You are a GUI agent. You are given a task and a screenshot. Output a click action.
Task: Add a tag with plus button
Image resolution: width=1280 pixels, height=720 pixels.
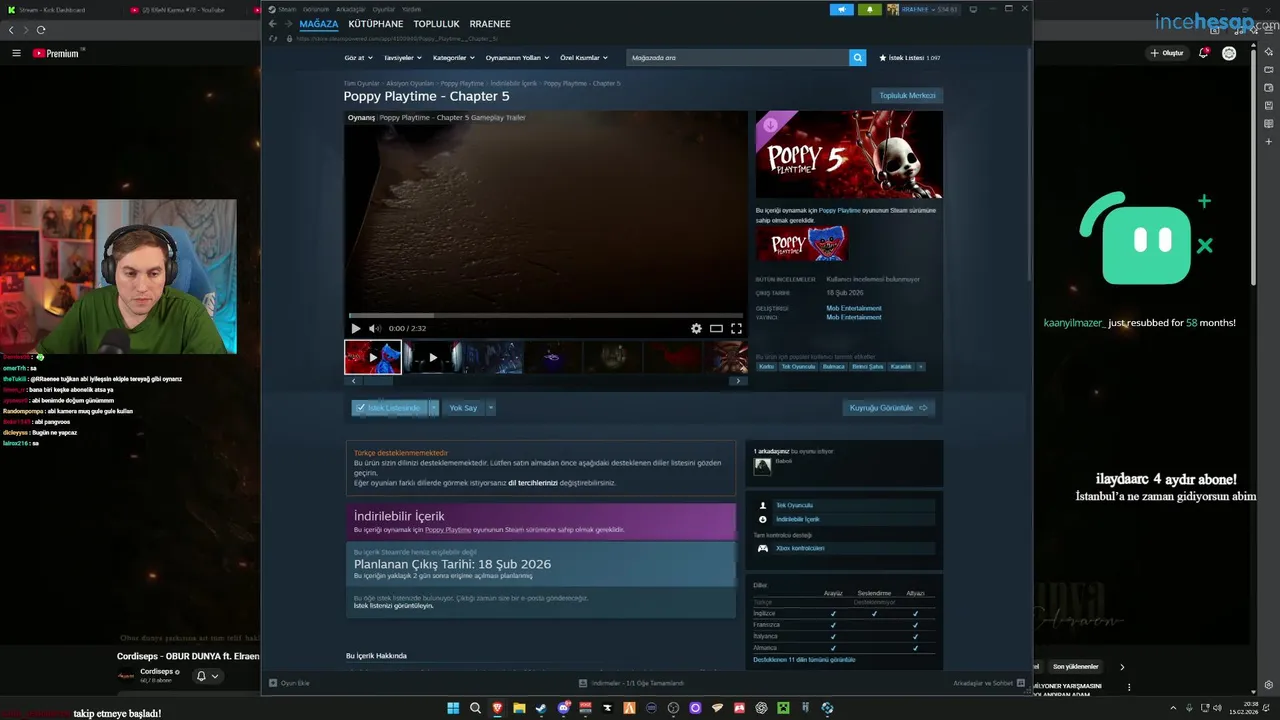pos(920,367)
